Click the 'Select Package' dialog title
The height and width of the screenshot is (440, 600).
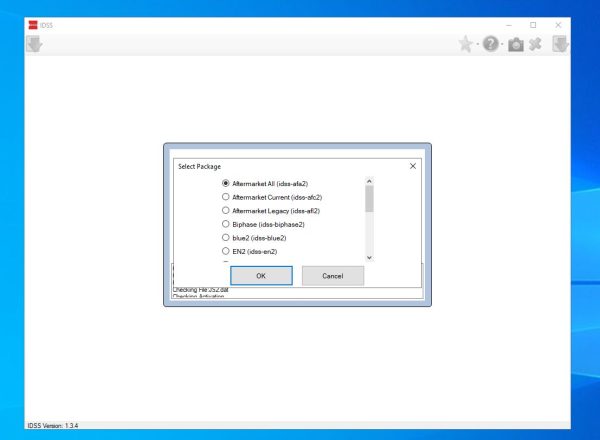tap(199, 166)
